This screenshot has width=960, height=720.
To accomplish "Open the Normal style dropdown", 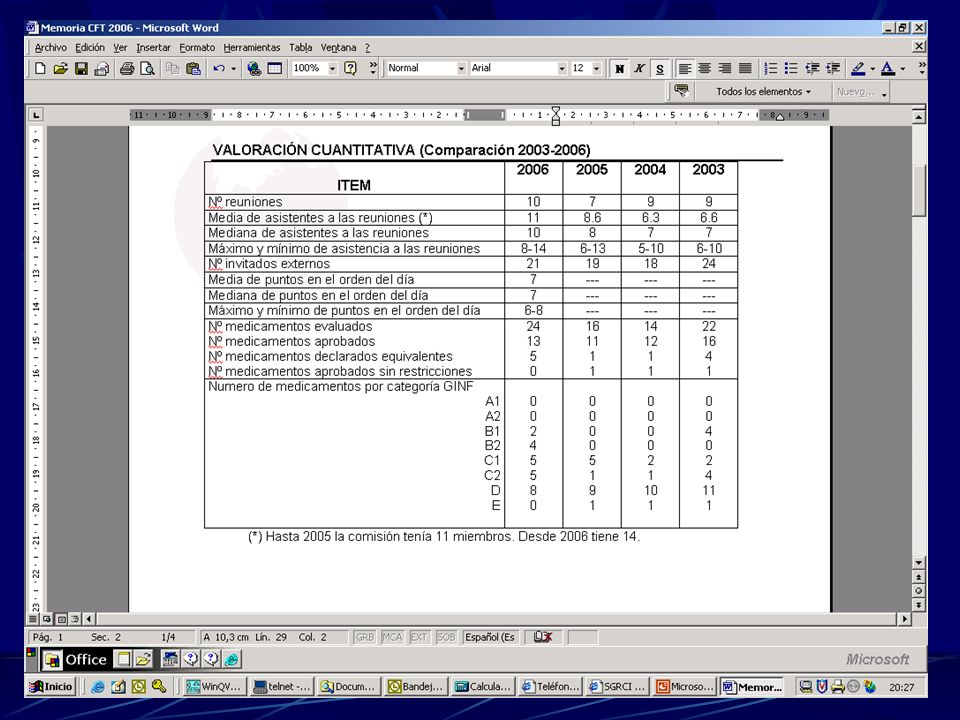I will 461,69.
